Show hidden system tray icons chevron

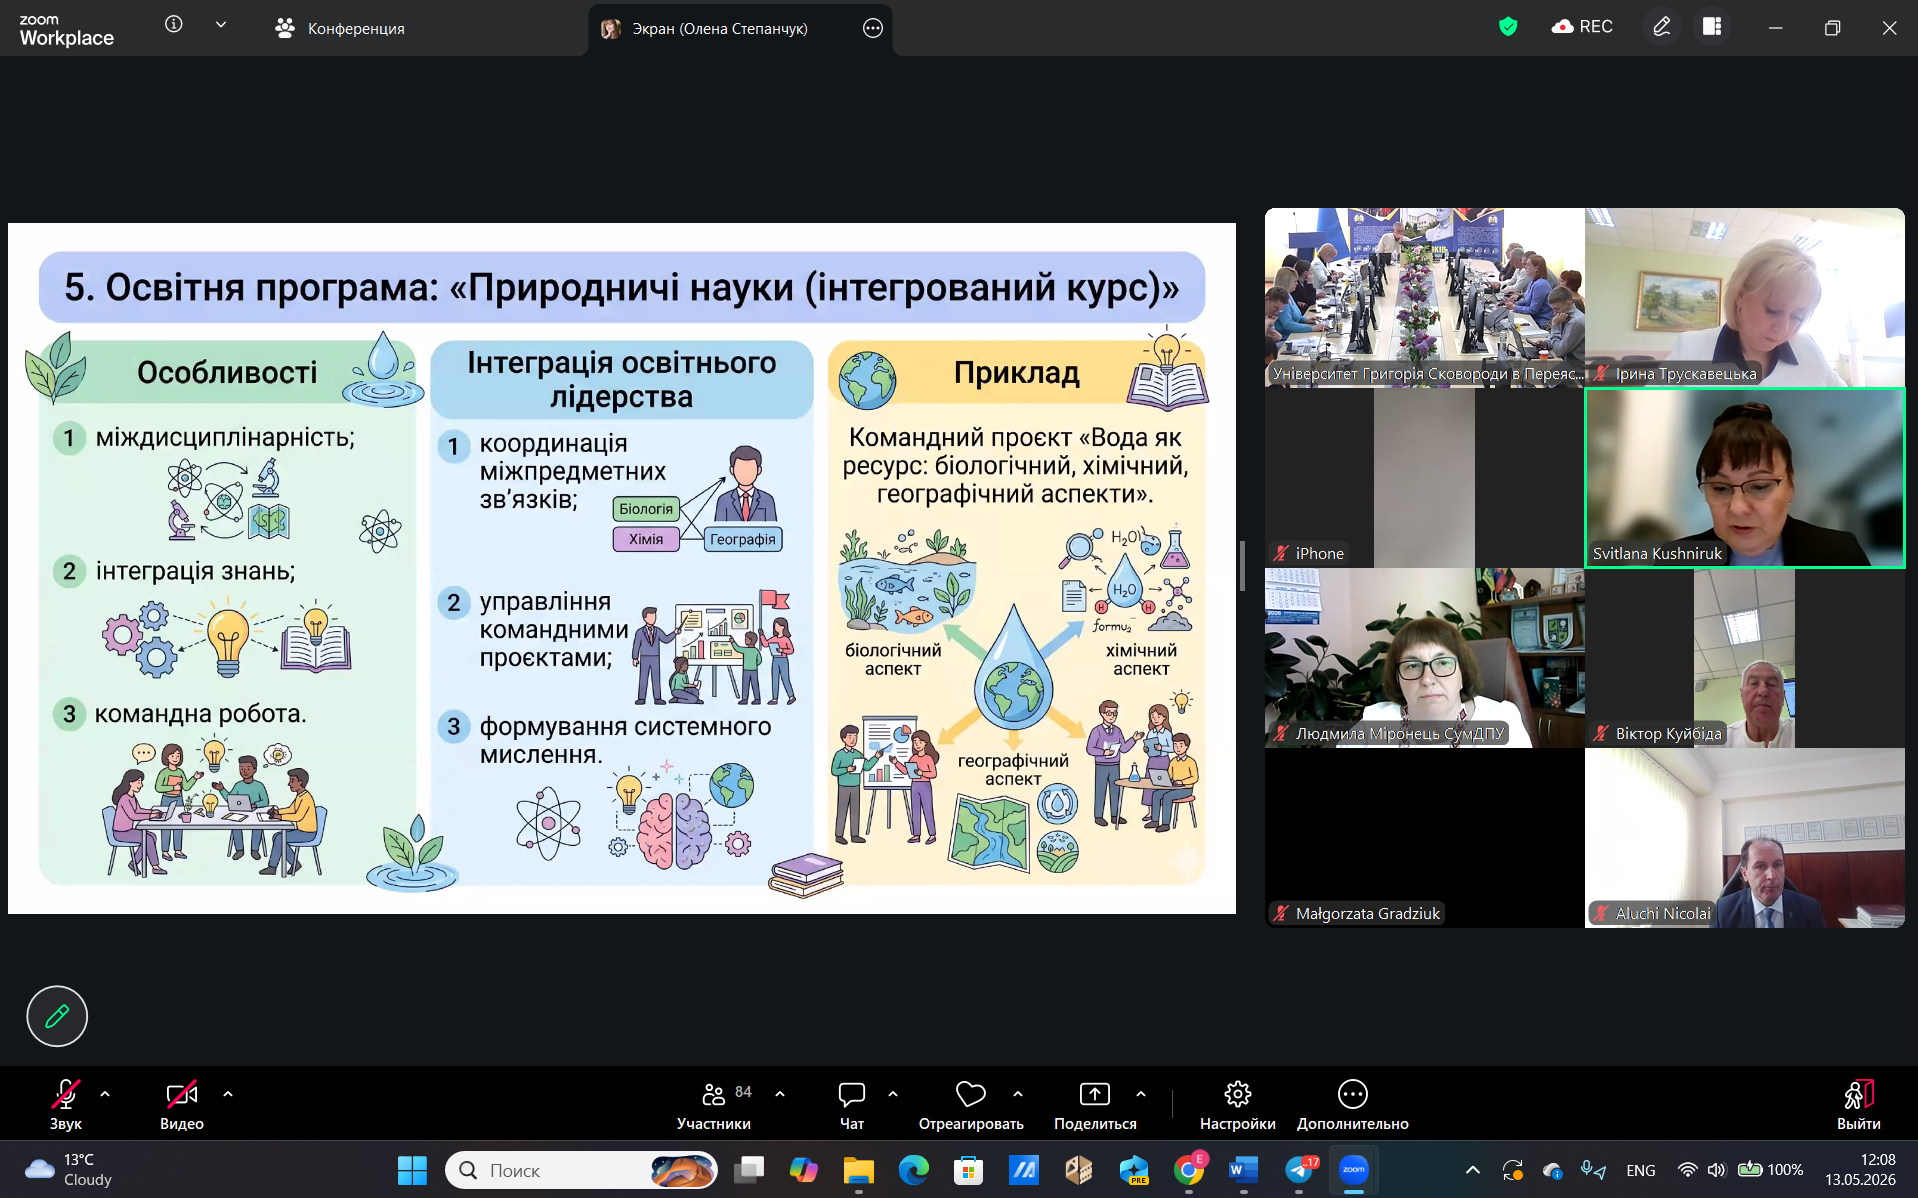(1473, 1170)
